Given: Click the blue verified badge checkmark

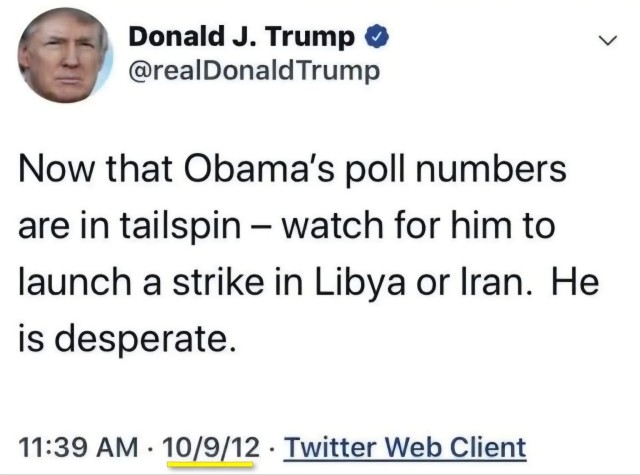Looking at the screenshot, I should click(374, 38).
